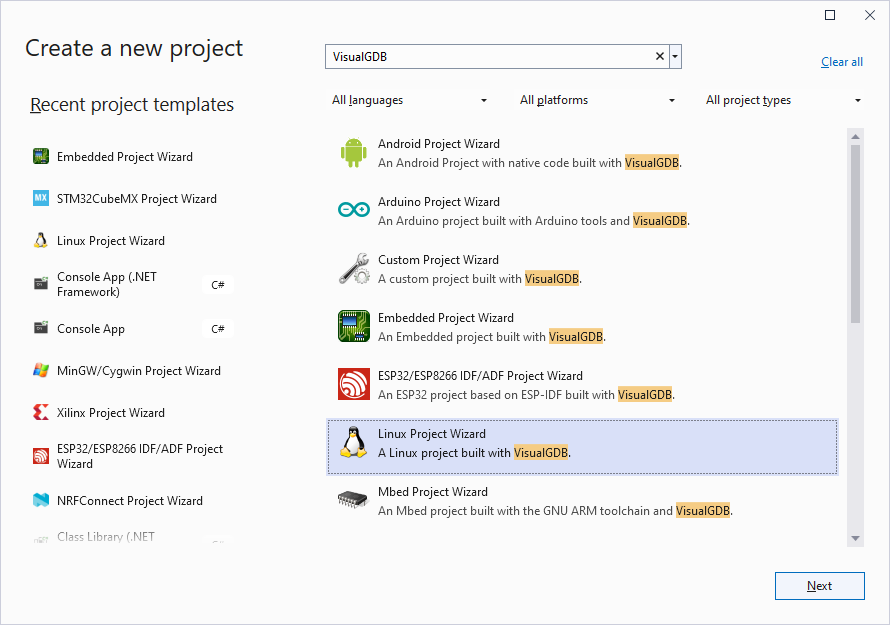The image size is (890, 625).
Task: Close the Create a new project dialog
Action: pyautogui.click(x=870, y=15)
